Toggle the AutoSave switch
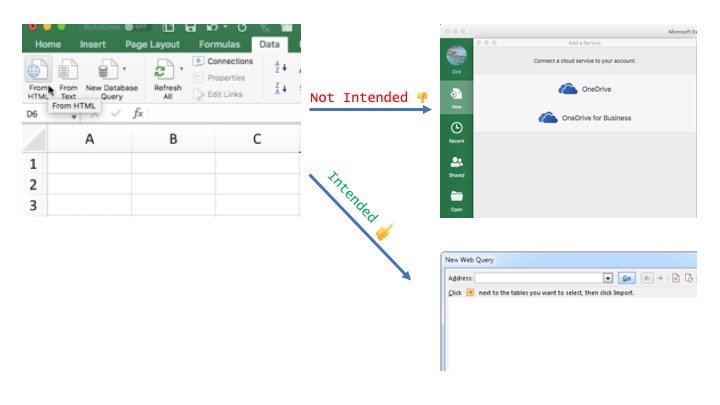The image size is (720, 405). (136, 27)
